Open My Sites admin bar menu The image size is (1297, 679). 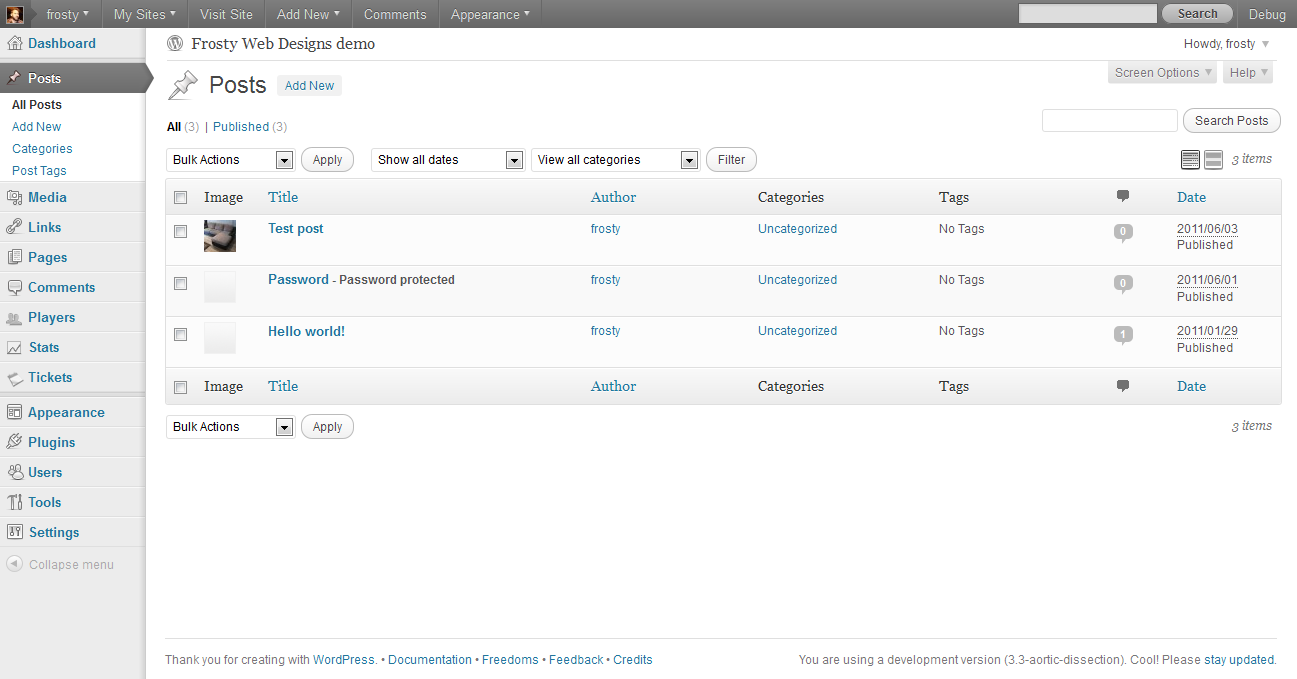point(144,14)
